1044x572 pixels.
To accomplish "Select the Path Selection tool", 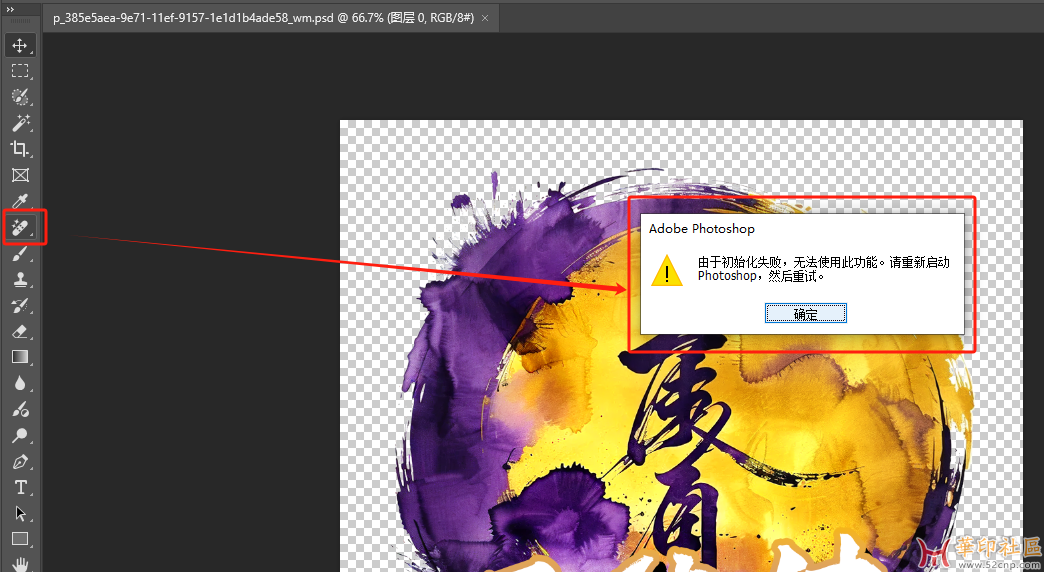I will click(20, 513).
